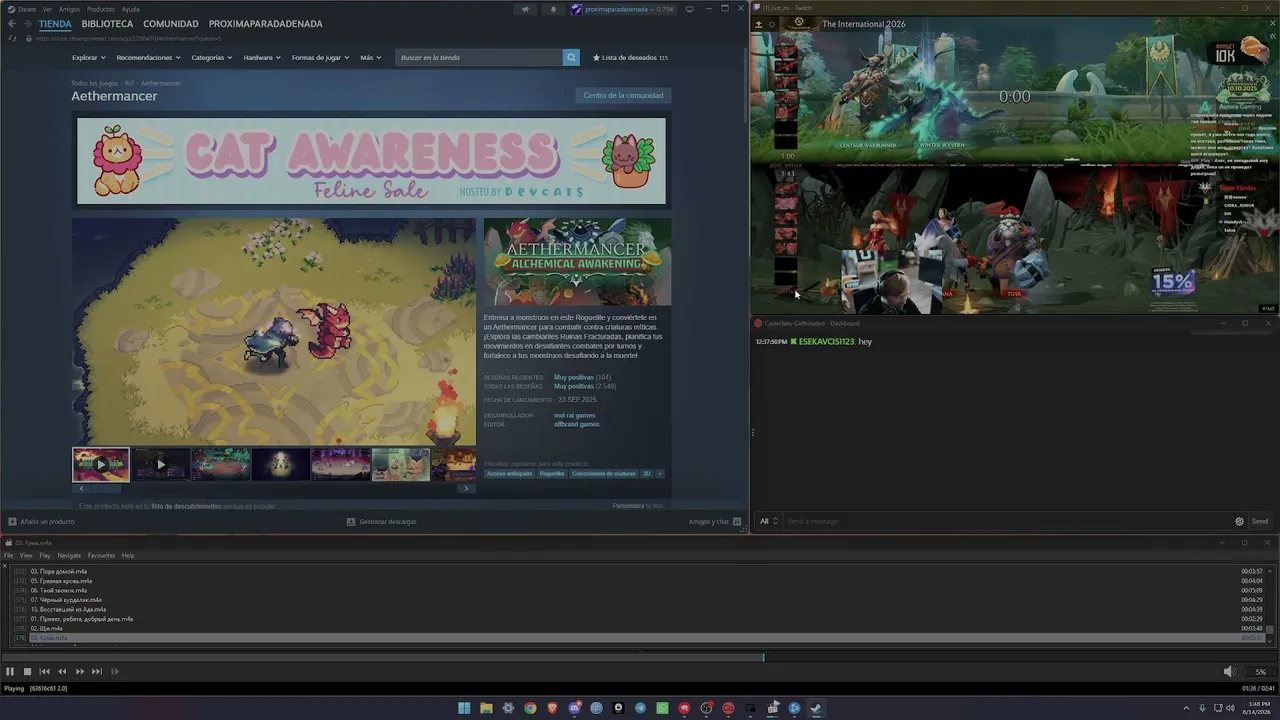Launch Chrome from the taskbar
Image resolution: width=1280 pixels, height=720 pixels.
(530, 708)
